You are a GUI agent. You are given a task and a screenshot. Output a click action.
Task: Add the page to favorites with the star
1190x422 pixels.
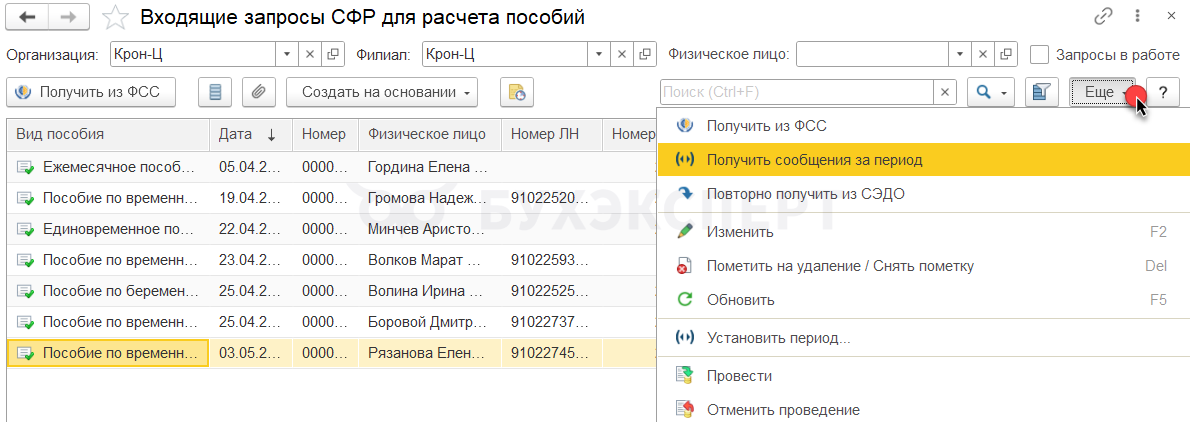[115, 17]
